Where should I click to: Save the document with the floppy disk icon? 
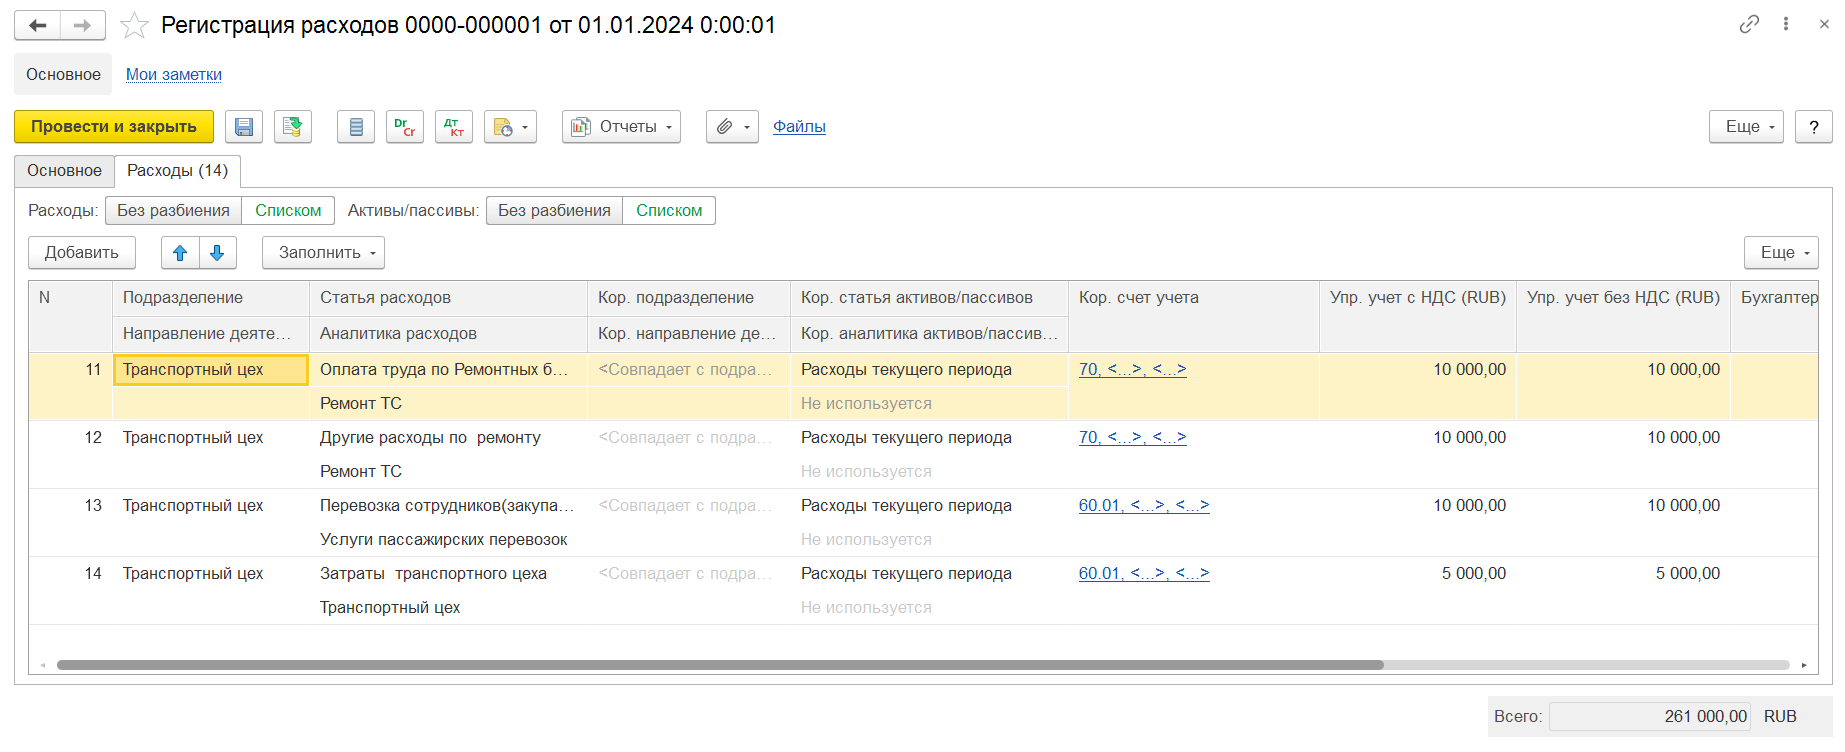pyautogui.click(x=244, y=127)
